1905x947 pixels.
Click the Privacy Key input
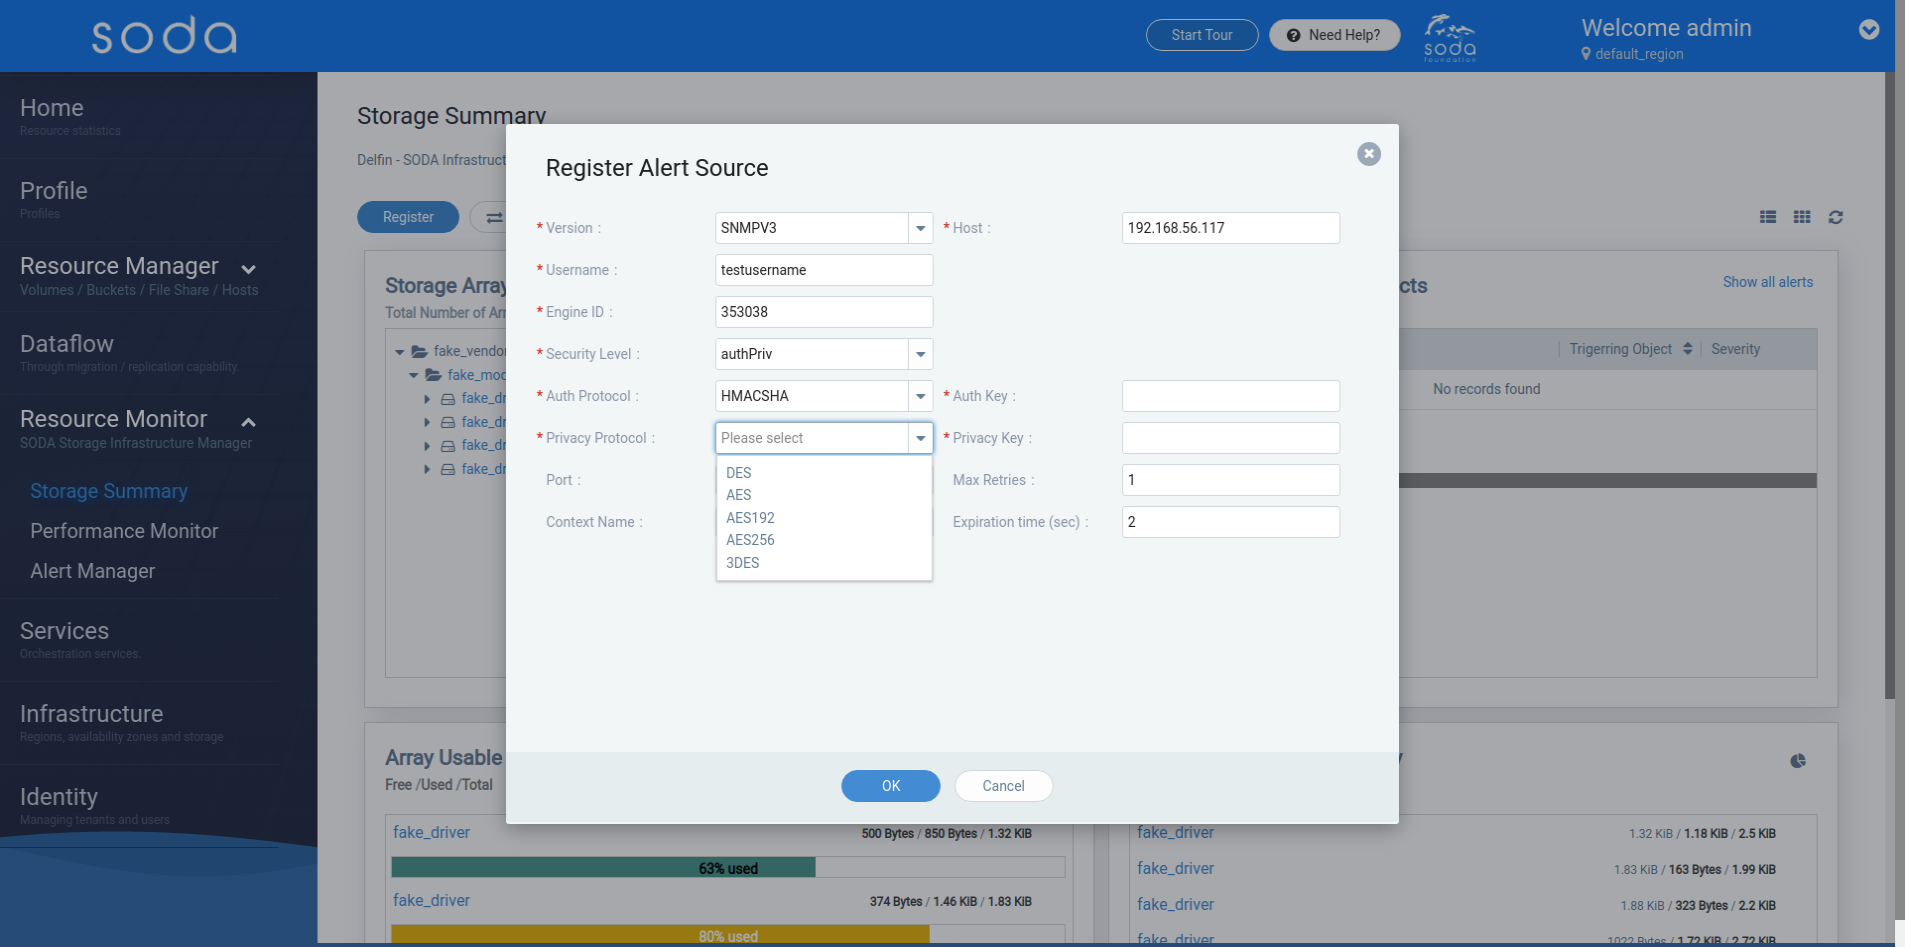pos(1231,438)
